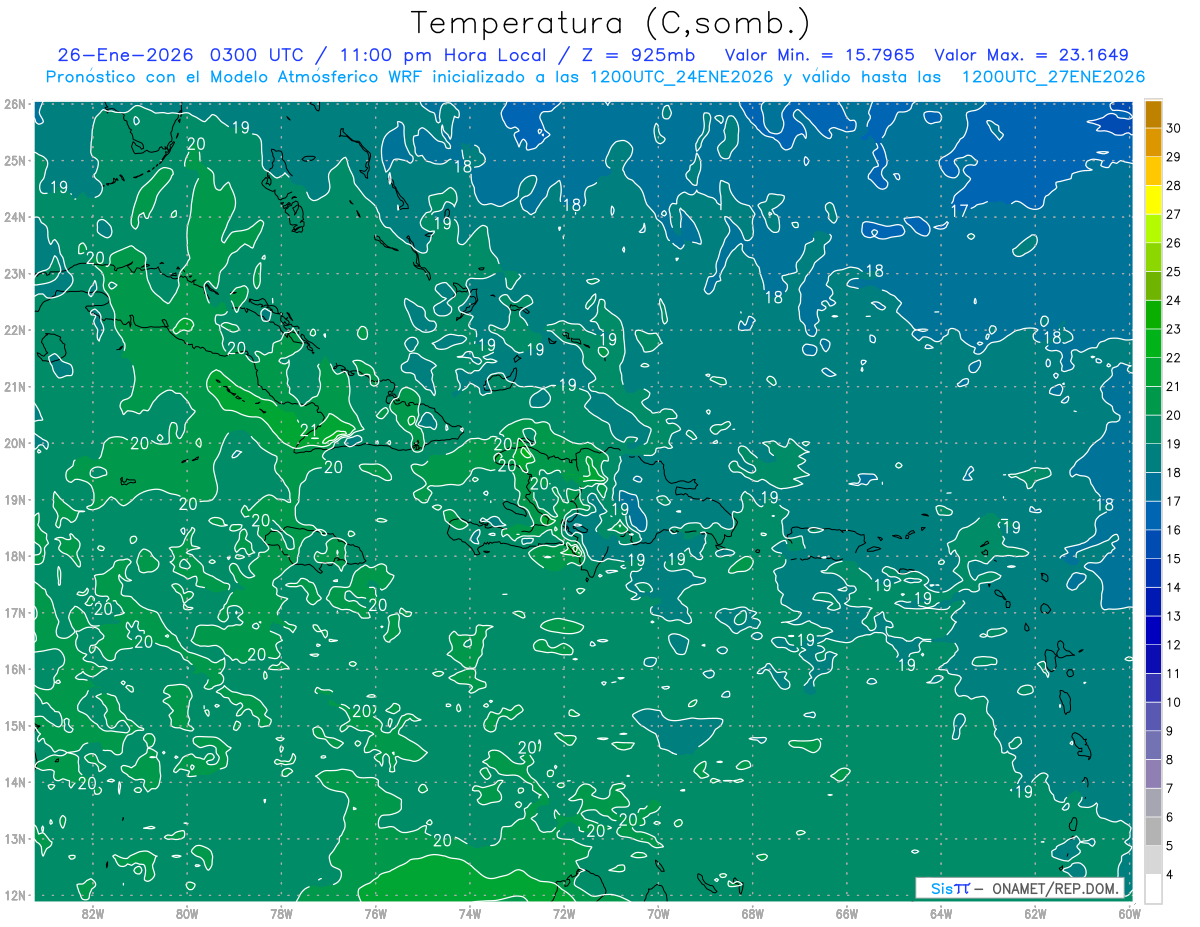Click color scale label 6

1170,817
